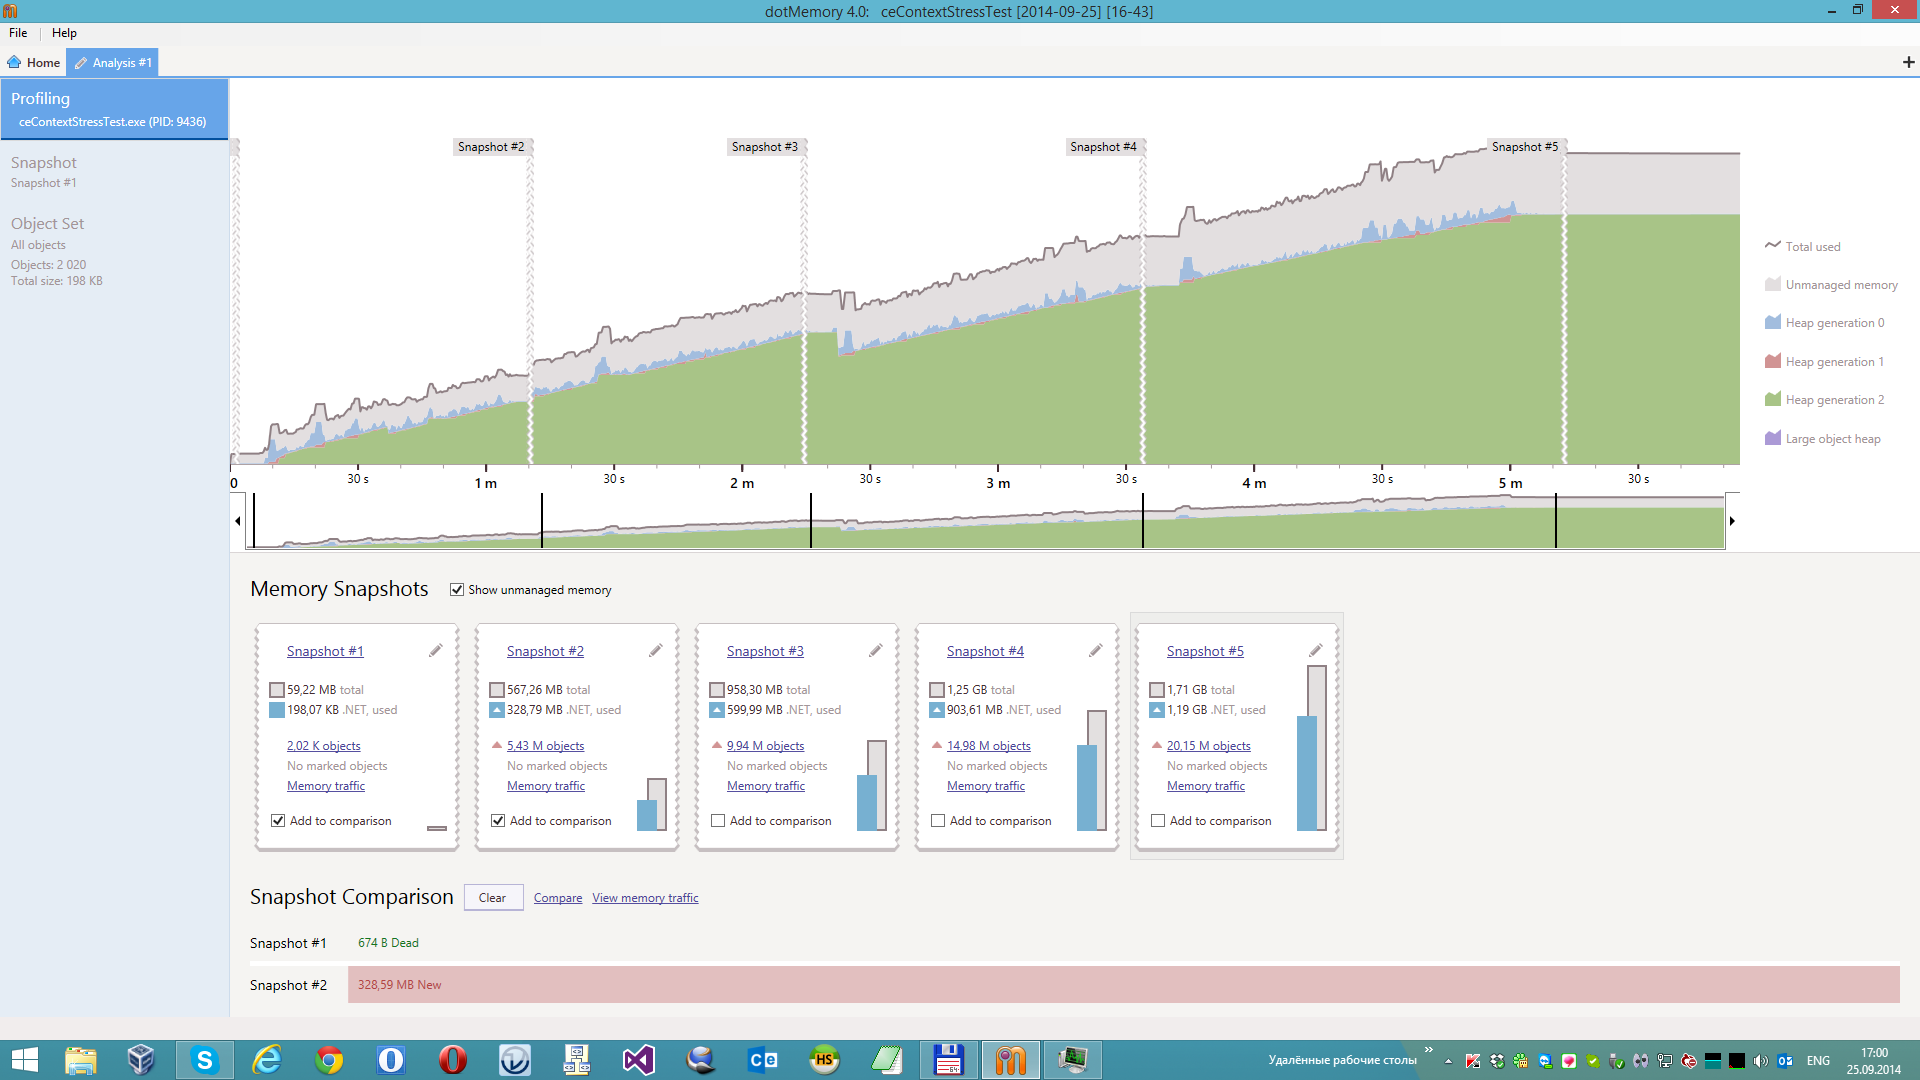Uncheck Add to comparison for Snapshot #1
The width and height of the screenshot is (1920, 1080).
(x=278, y=821)
